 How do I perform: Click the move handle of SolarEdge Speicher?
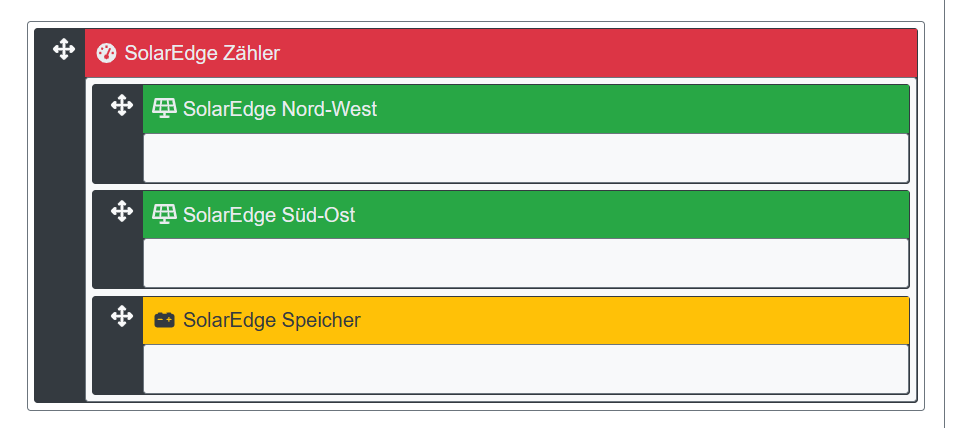click(x=121, y=317)
